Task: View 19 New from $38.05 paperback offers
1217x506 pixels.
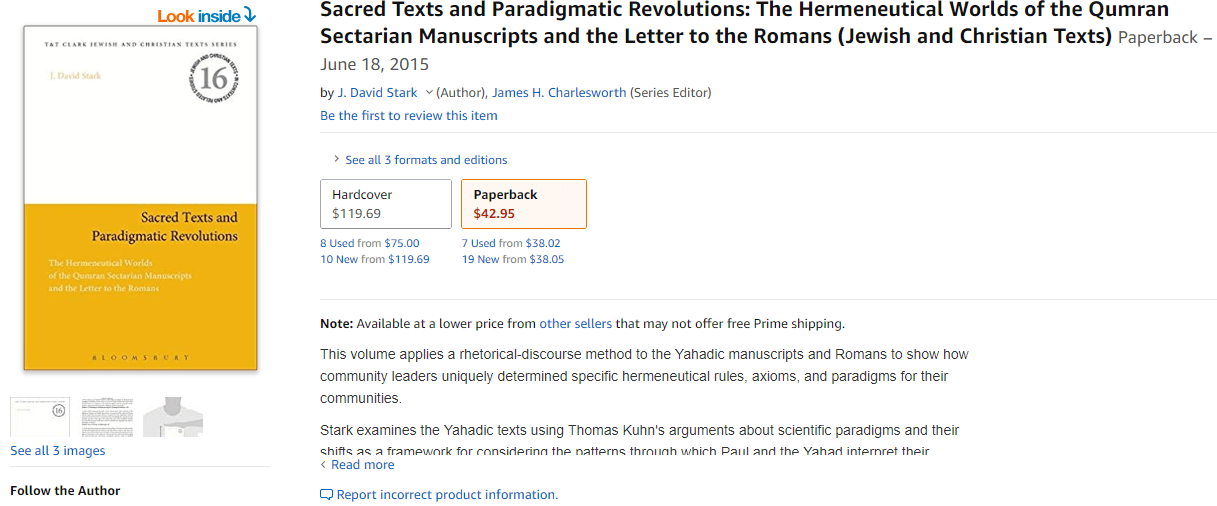Action: [512, 259]
